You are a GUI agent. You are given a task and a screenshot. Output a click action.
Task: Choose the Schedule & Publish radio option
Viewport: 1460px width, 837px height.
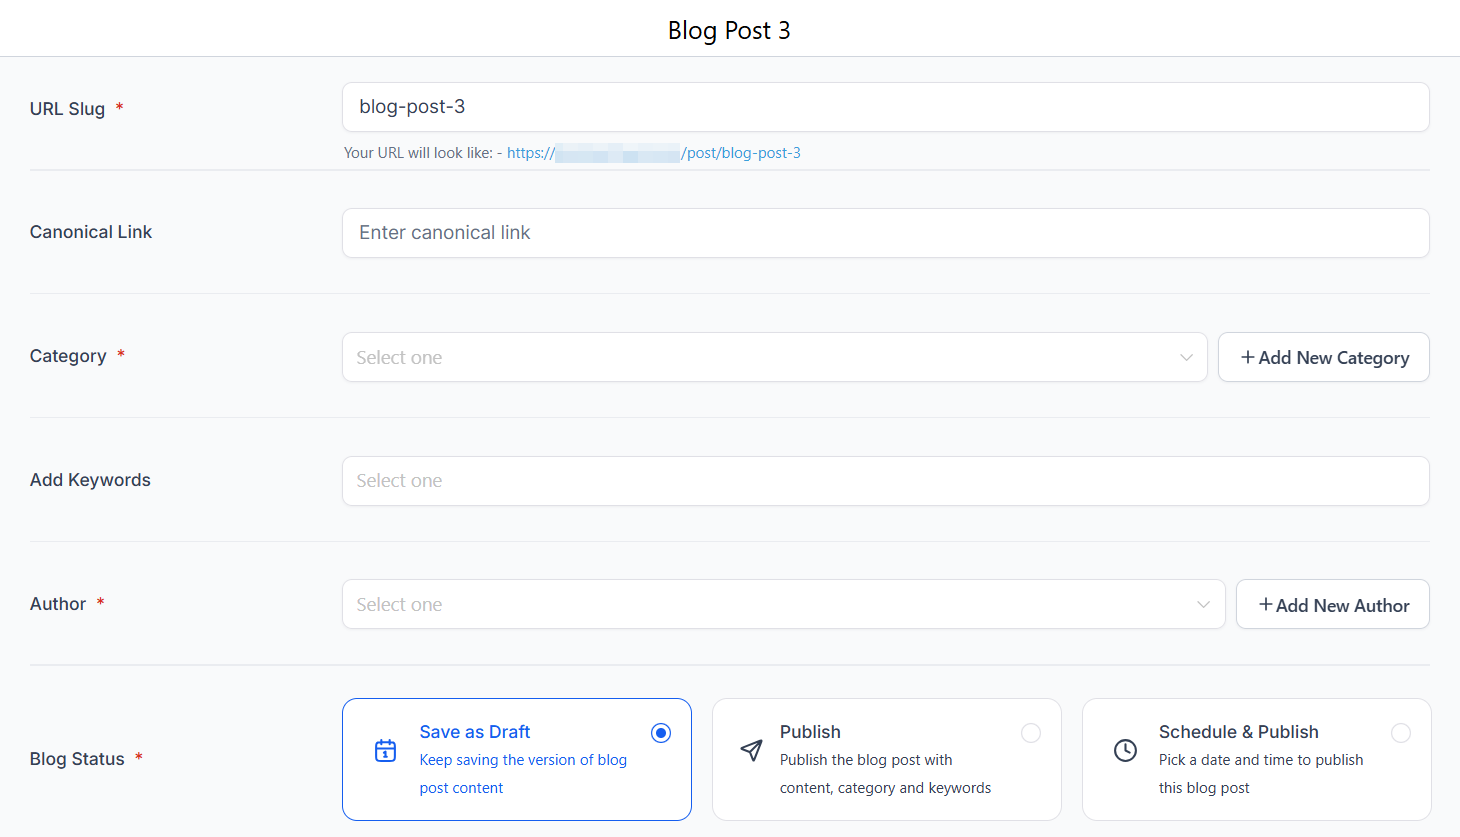click(x=1401, y=733)
